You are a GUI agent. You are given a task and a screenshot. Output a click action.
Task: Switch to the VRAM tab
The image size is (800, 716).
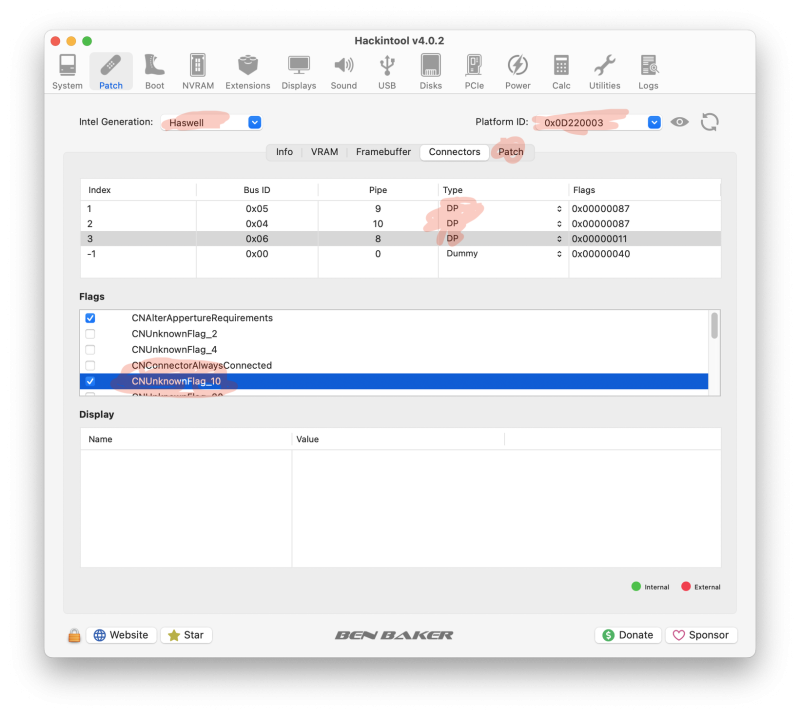(324, 152)
